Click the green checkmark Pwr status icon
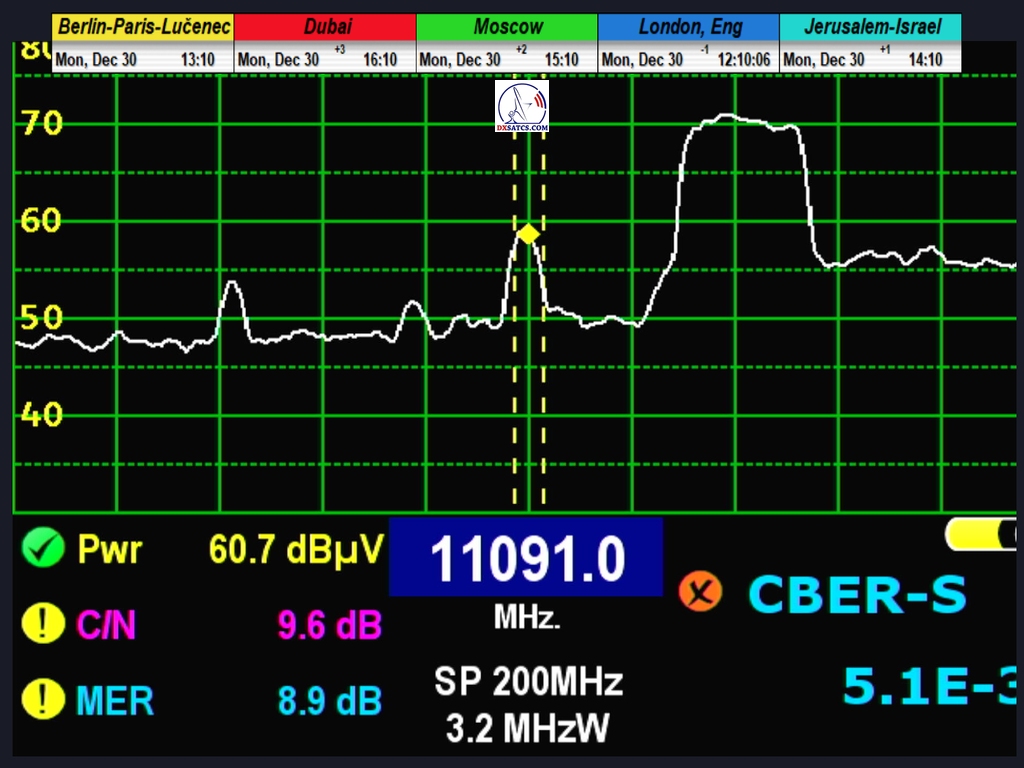The width and height of the screenshot is (1024, 768). tap(42, 548)
